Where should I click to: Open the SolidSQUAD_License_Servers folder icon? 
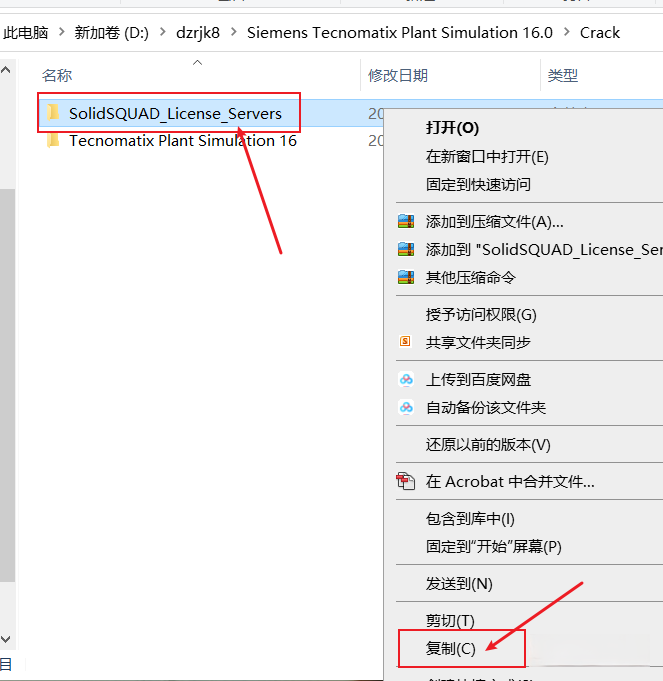[53, 112]
